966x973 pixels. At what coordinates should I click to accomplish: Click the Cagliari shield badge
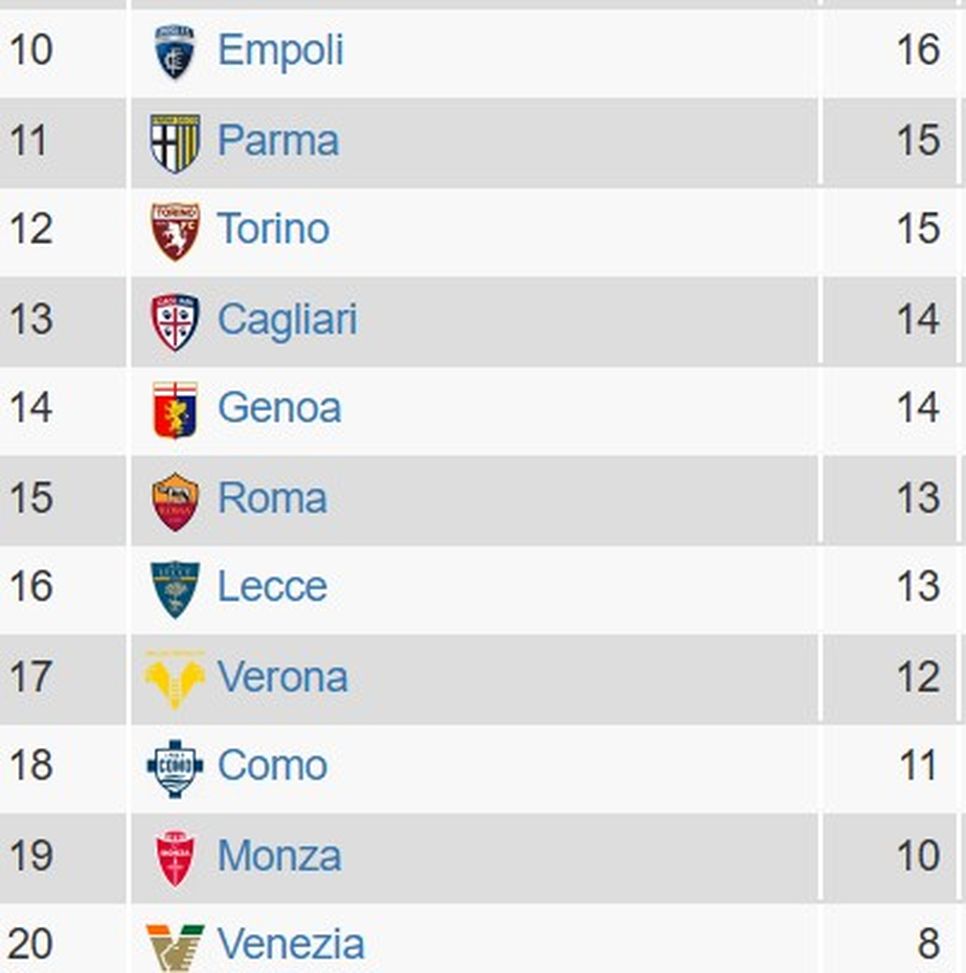pos(175,319)
